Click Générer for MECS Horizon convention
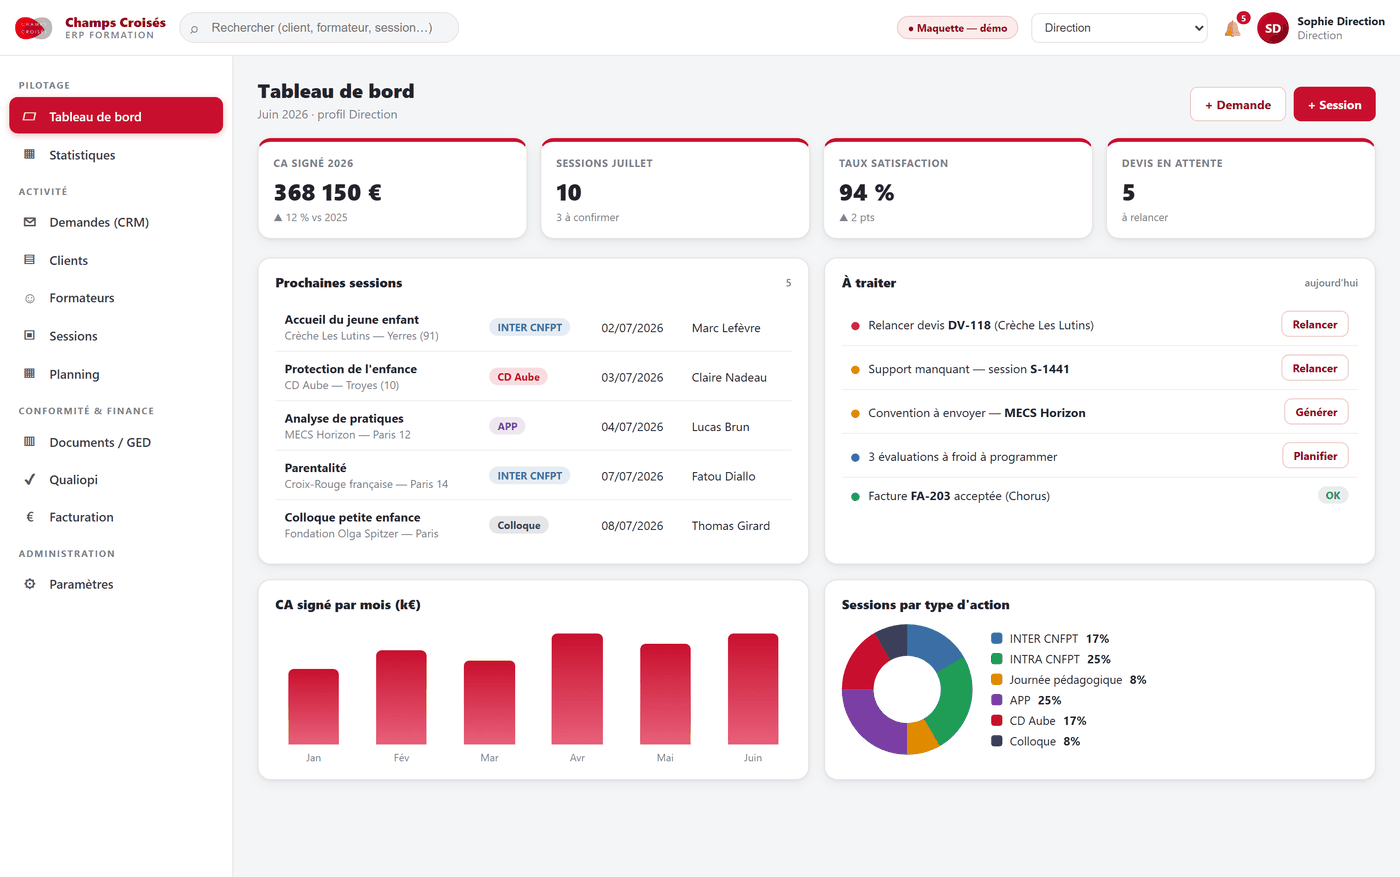 [1316, 412]
